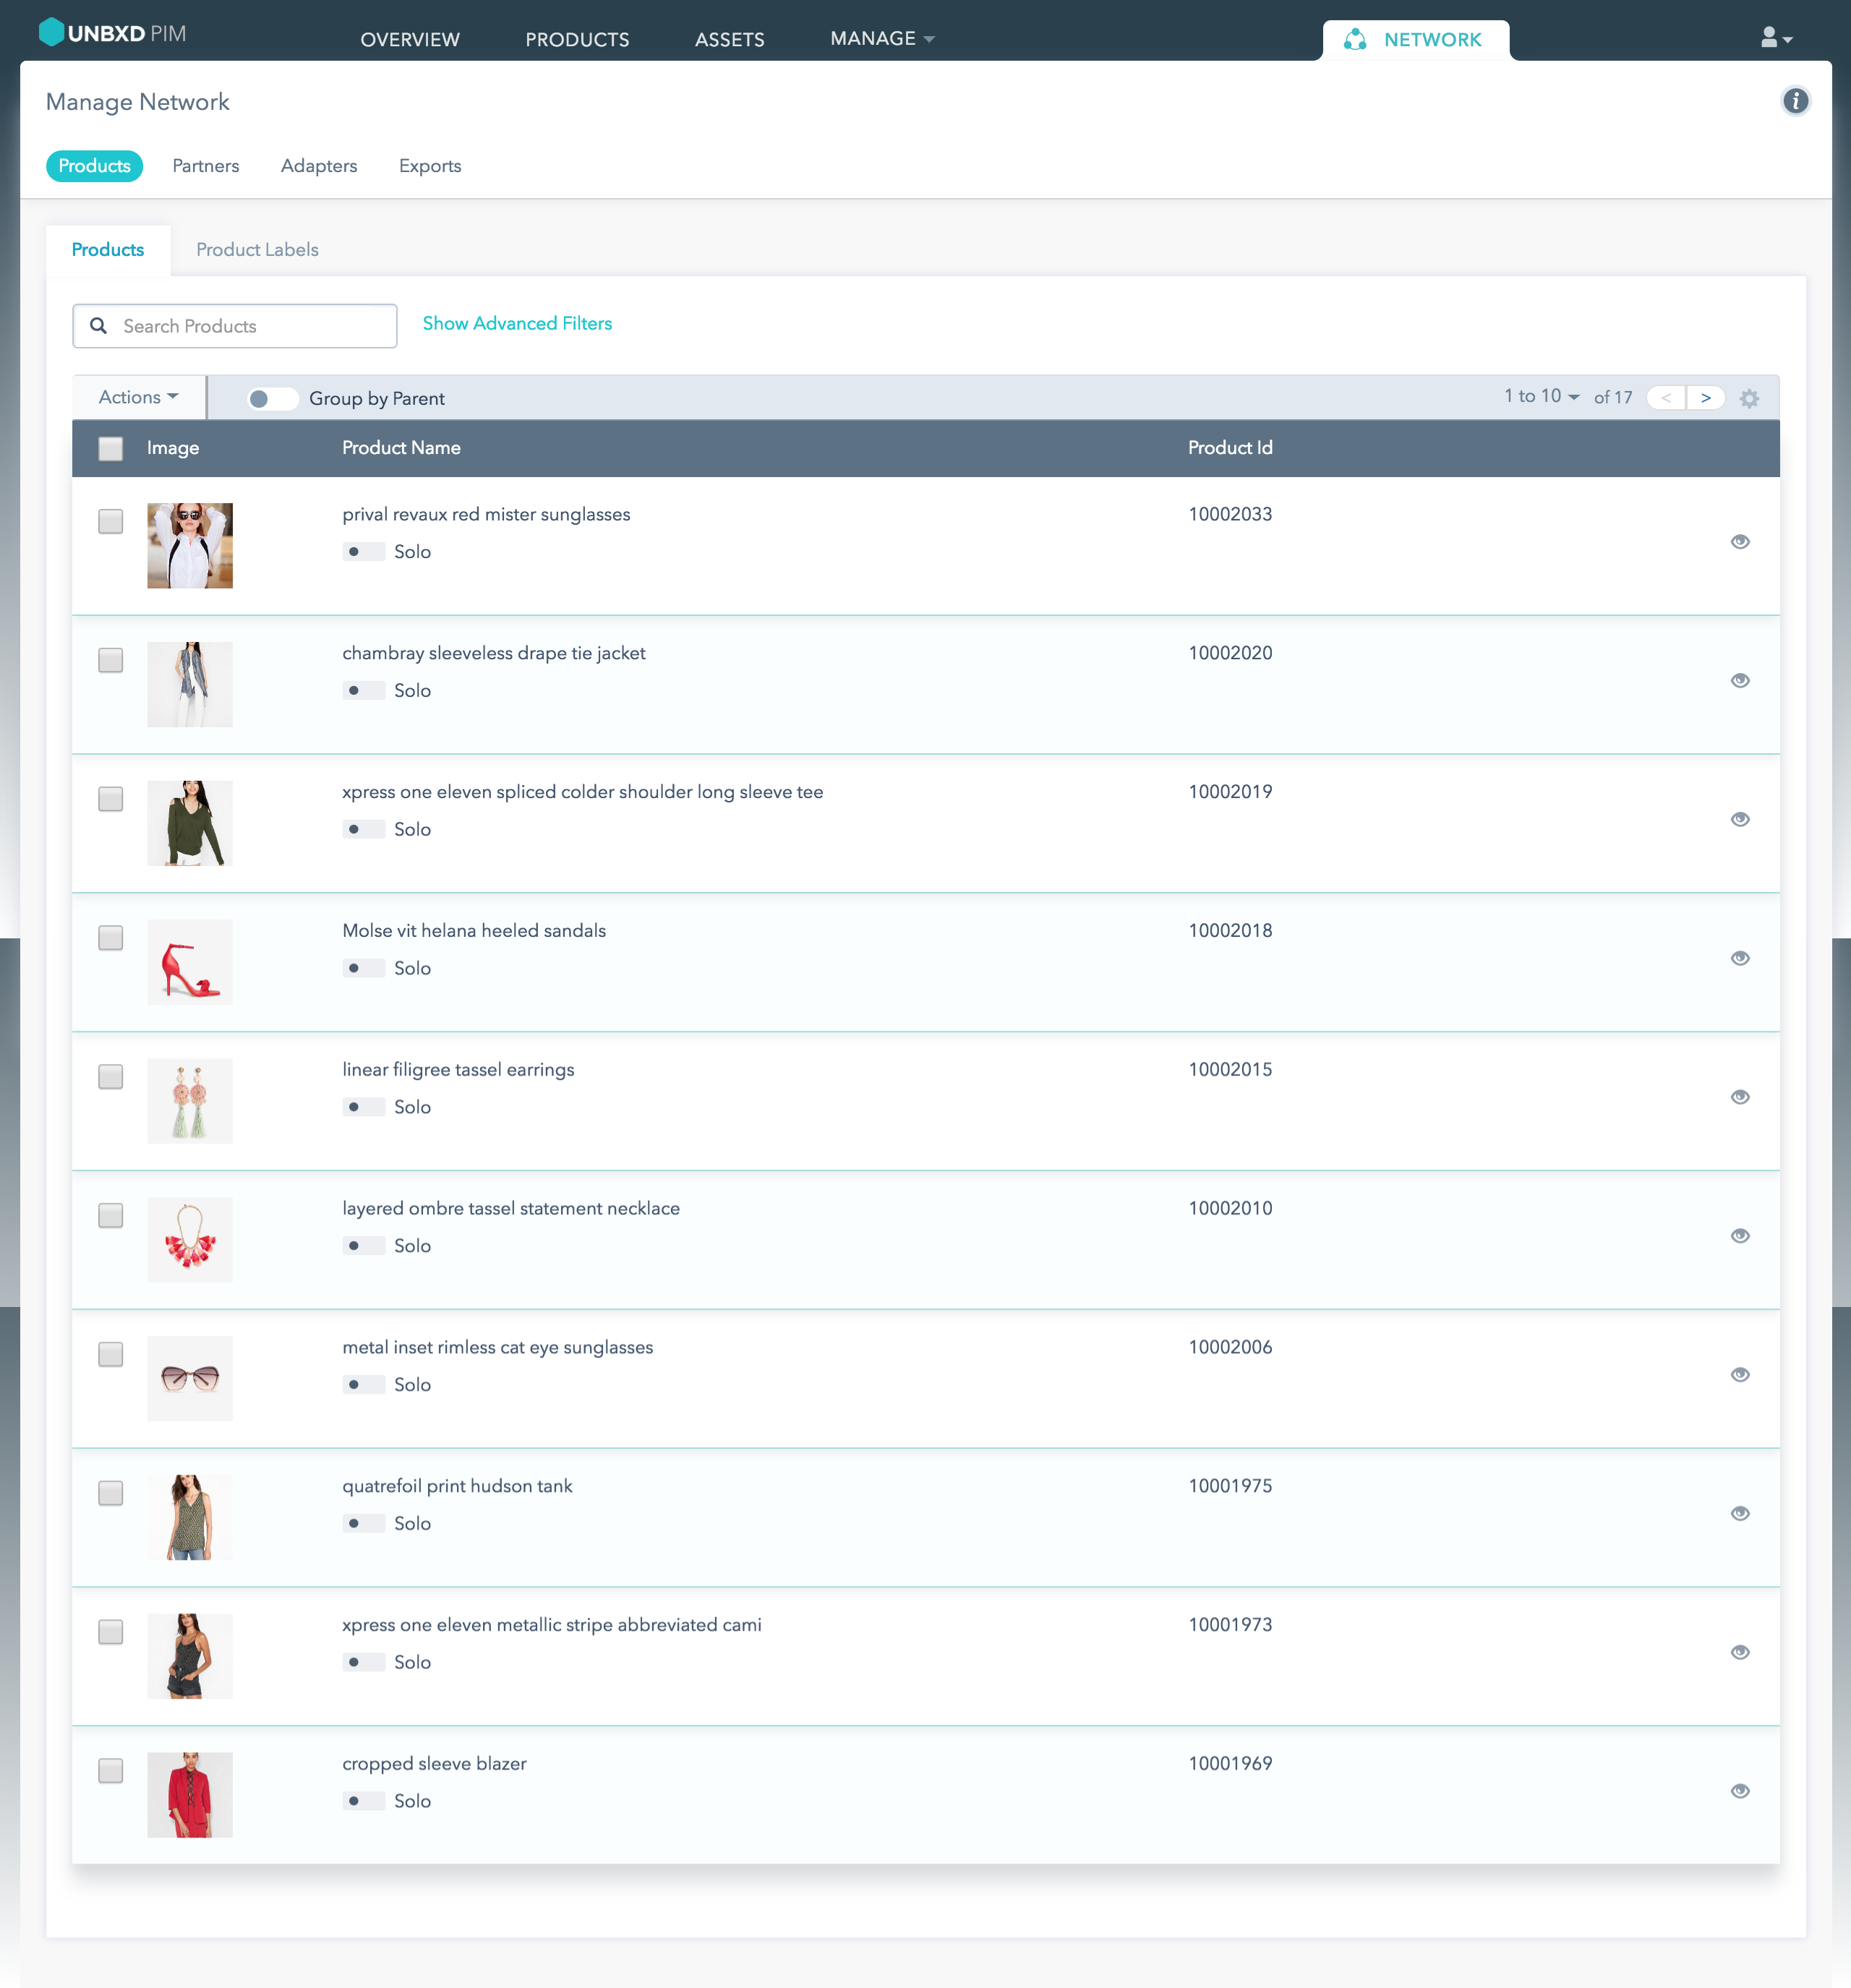The width and height of the screenshot is (1851, 1988).
Task: View eye icon for Molse vit helana sandals
Action: pos(1740,959)
